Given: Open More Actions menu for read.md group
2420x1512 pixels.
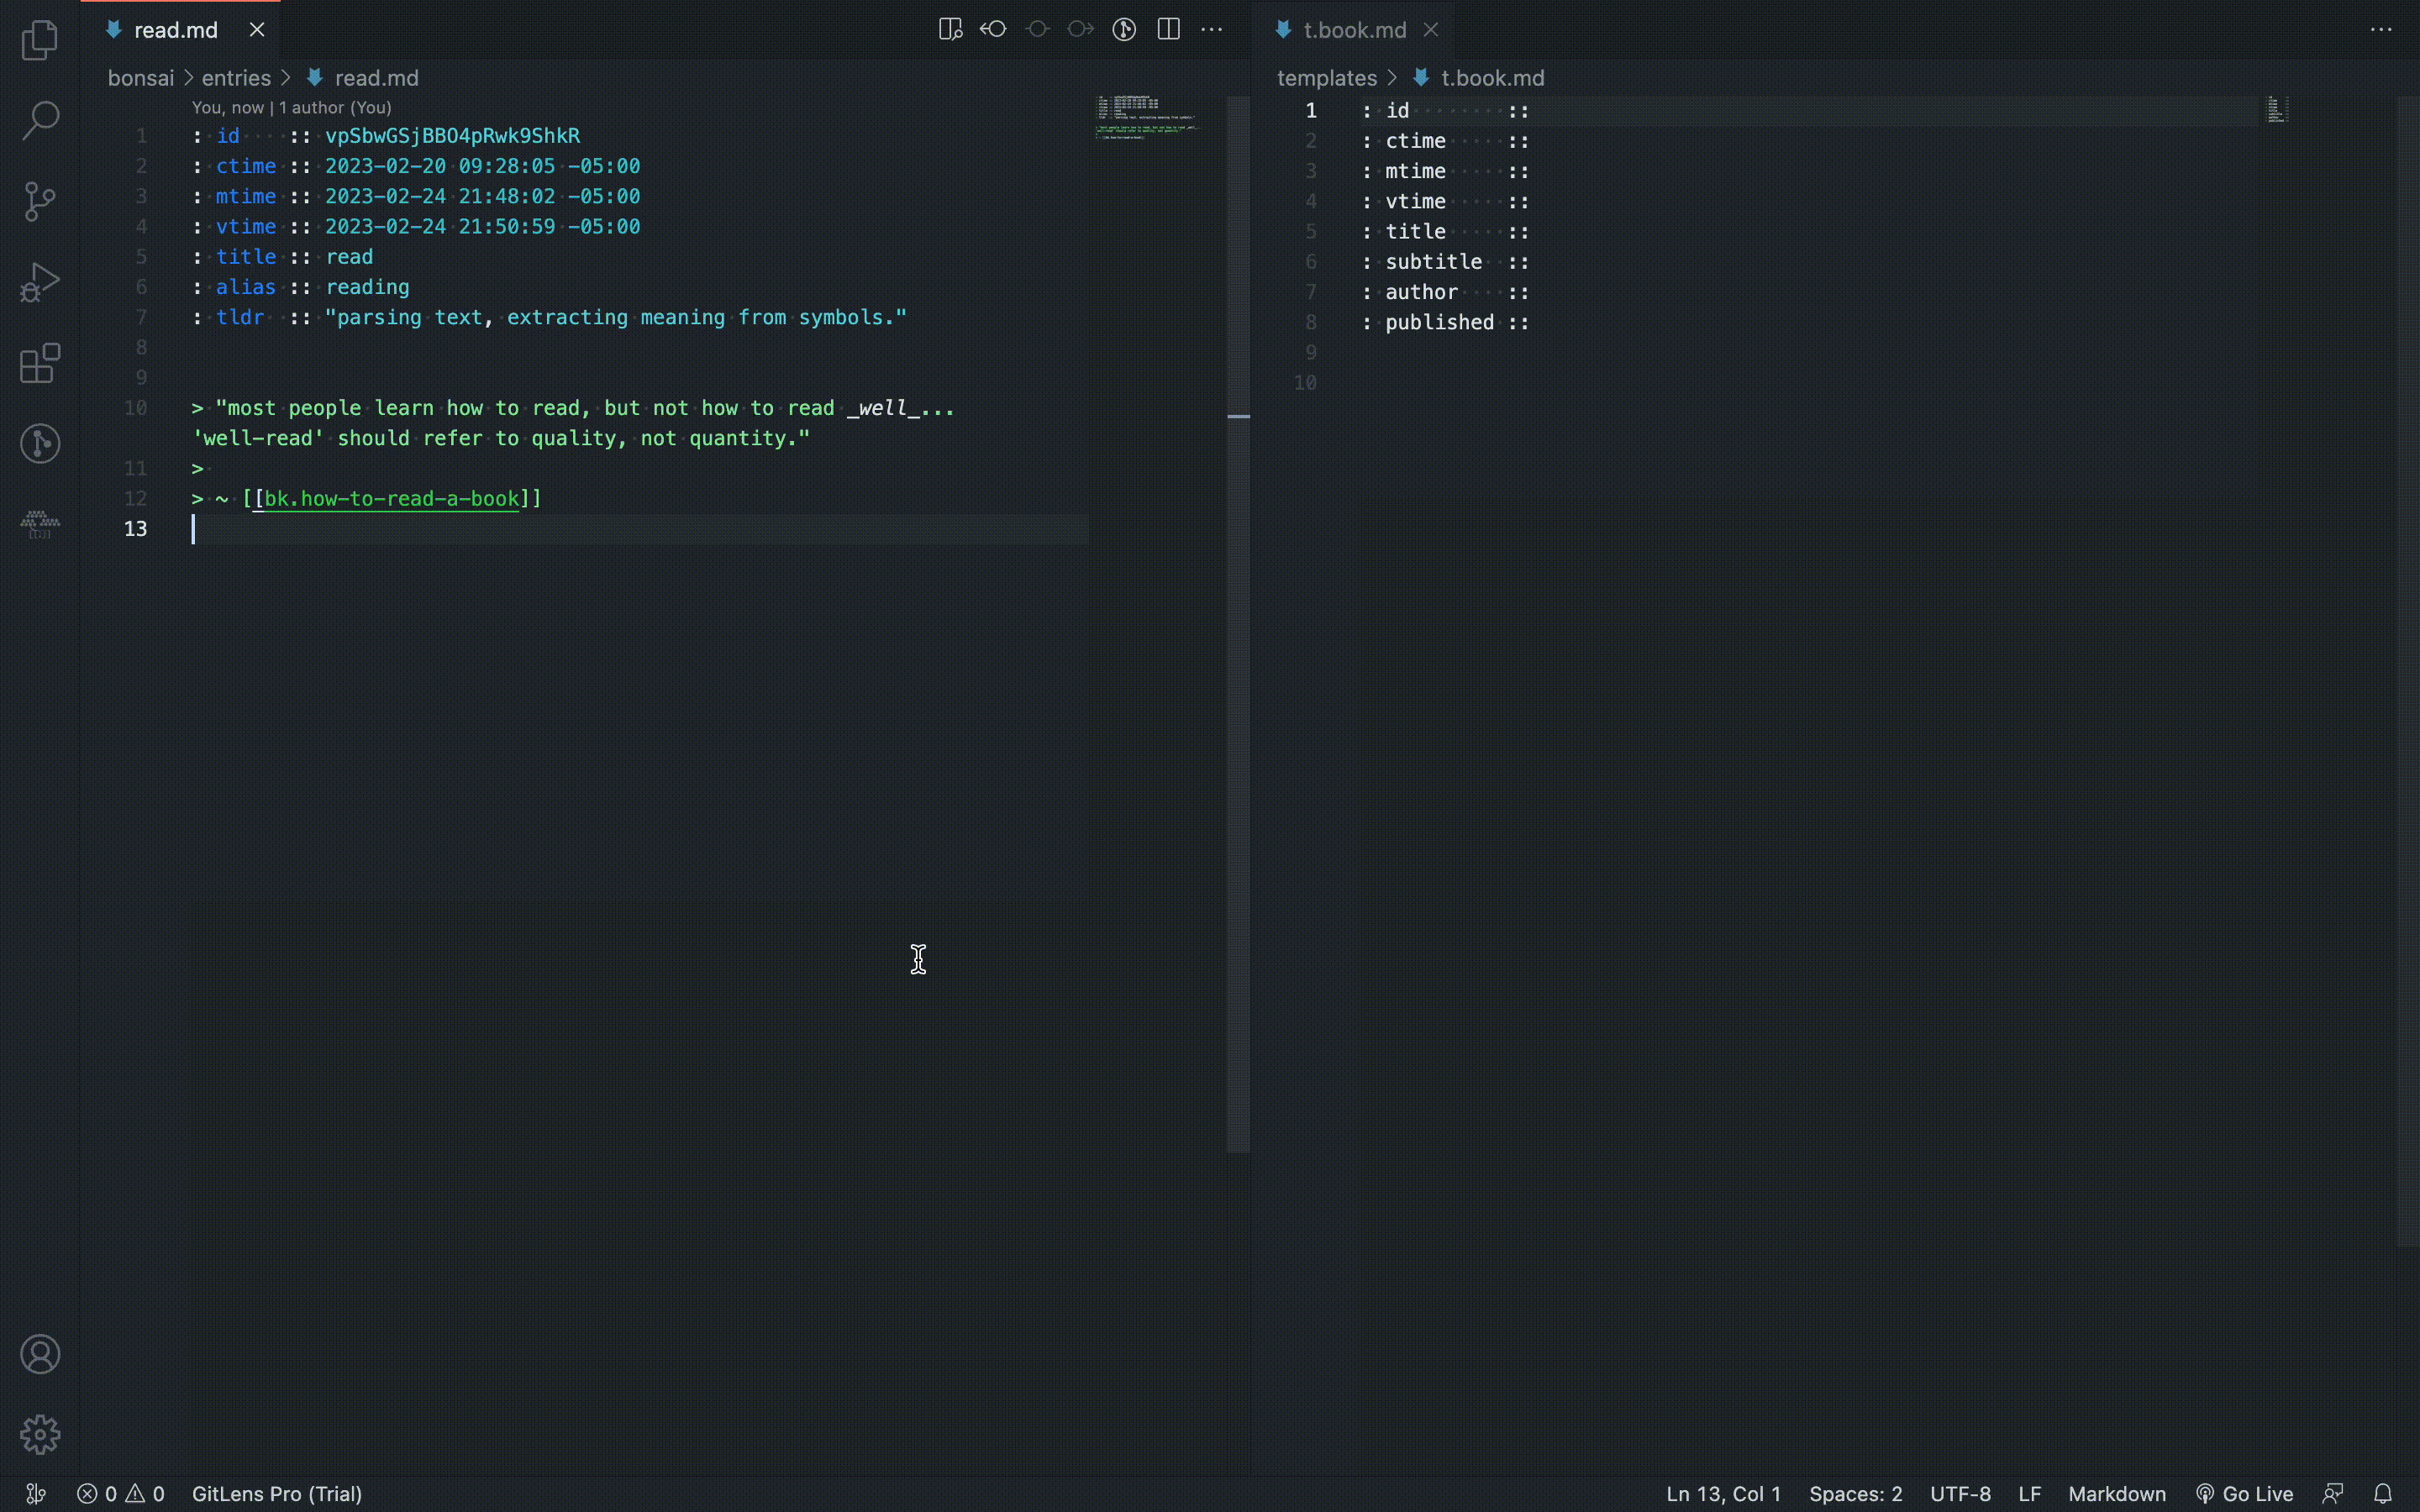Looking at the screenshot, I should [1211, 29].
